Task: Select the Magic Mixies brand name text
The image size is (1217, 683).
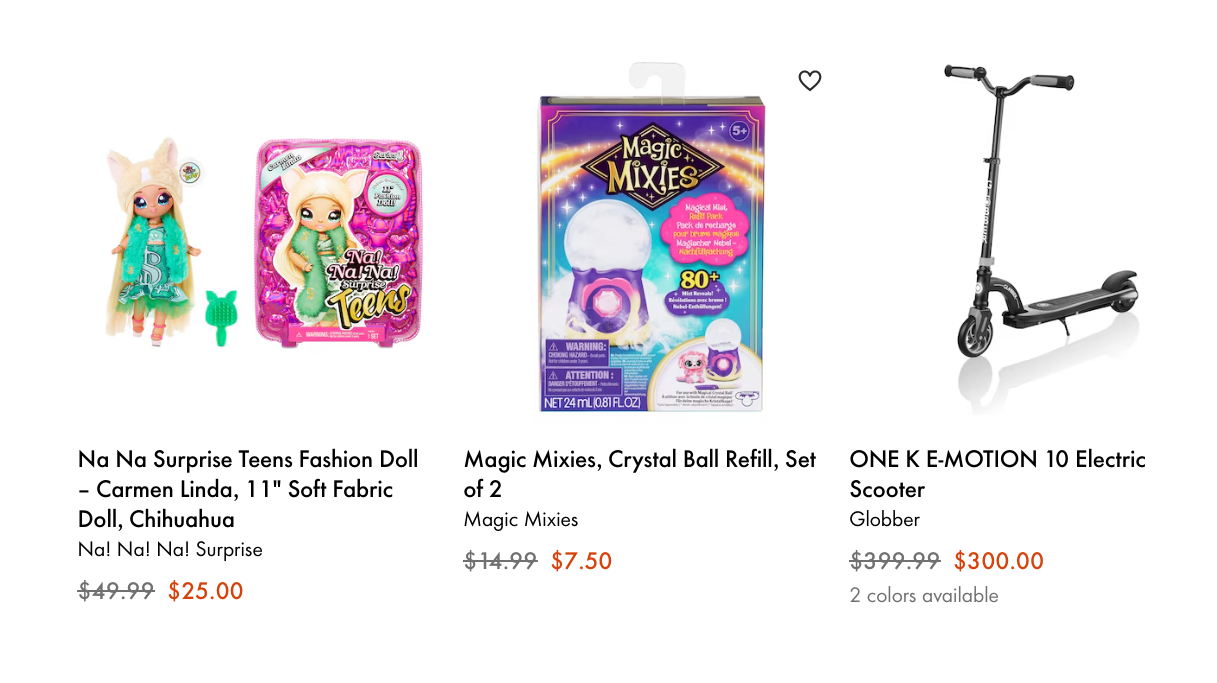Action: [521, 519]
